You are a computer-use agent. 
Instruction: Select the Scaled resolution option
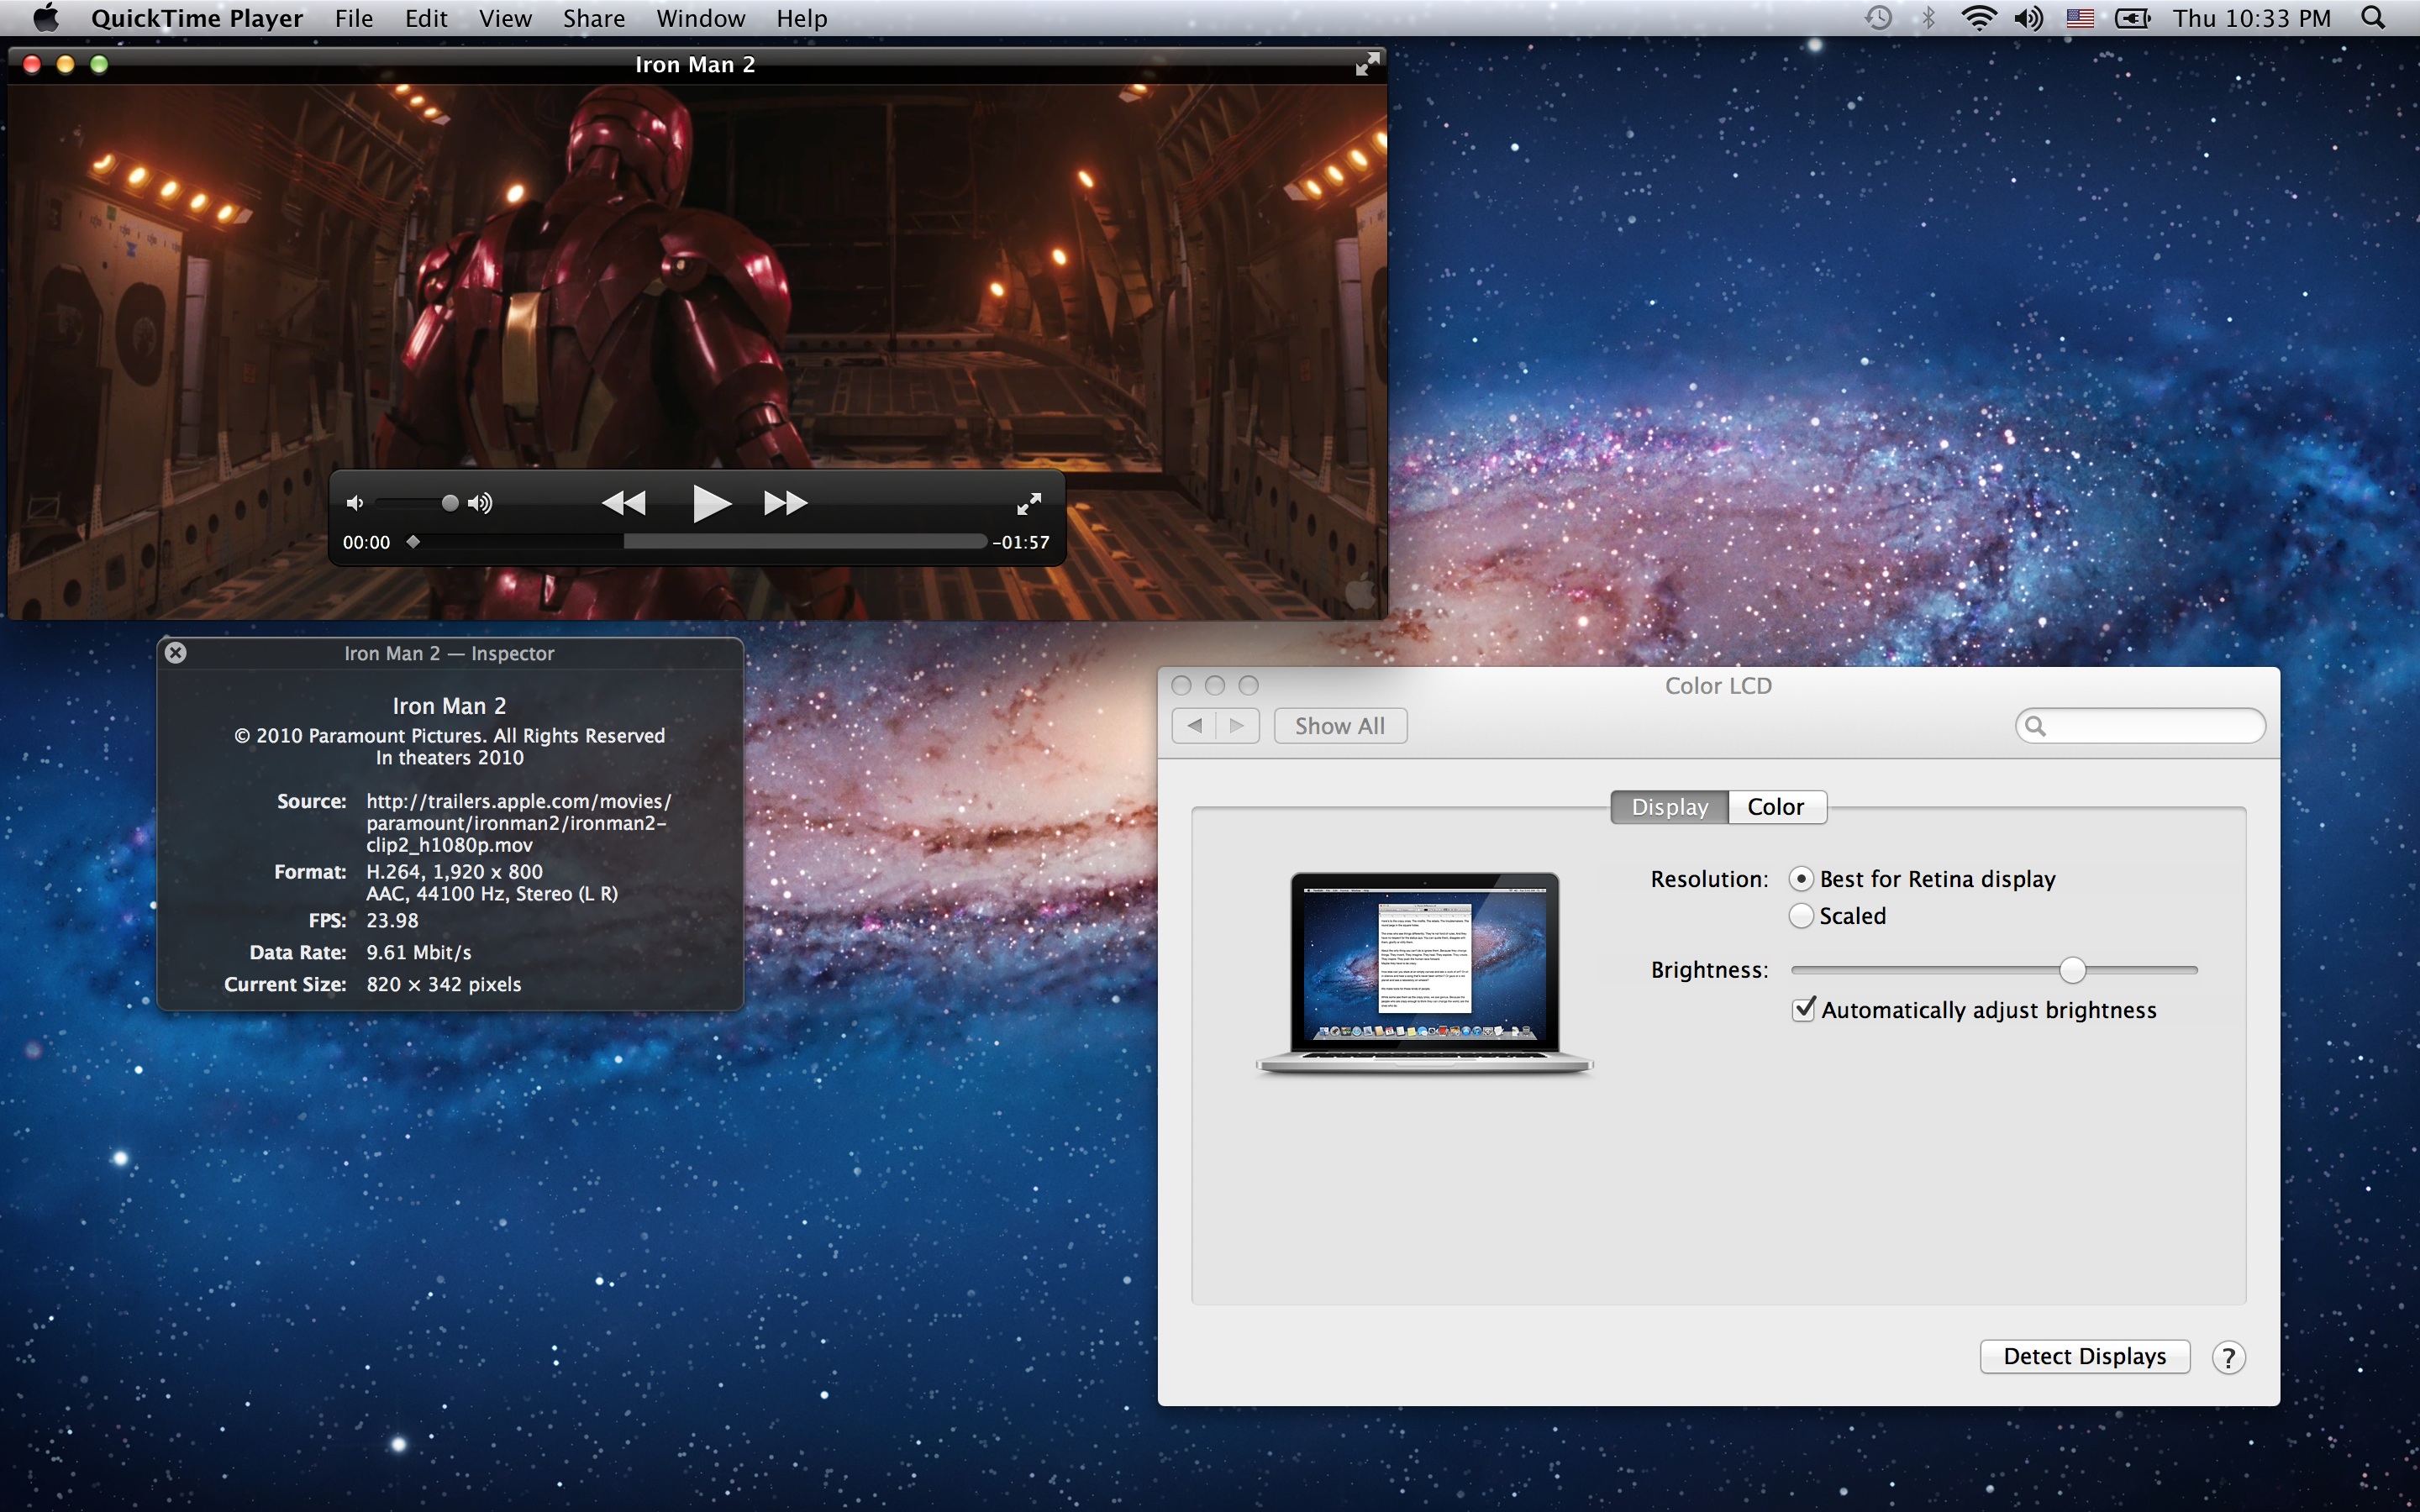[1801, 916]
